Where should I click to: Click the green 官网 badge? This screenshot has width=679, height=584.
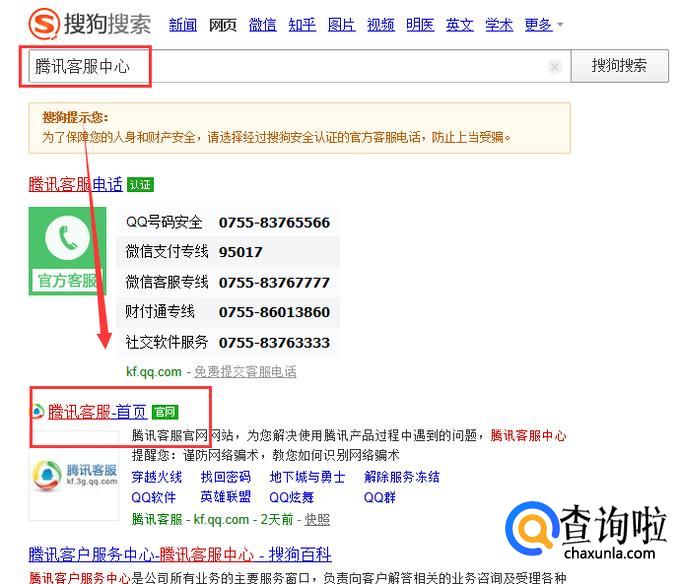pyautogui.click(x=165, y=412)
